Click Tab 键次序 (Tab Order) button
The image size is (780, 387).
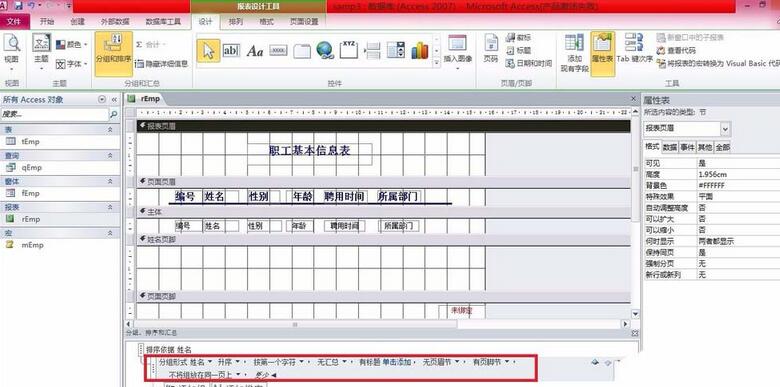634,48
